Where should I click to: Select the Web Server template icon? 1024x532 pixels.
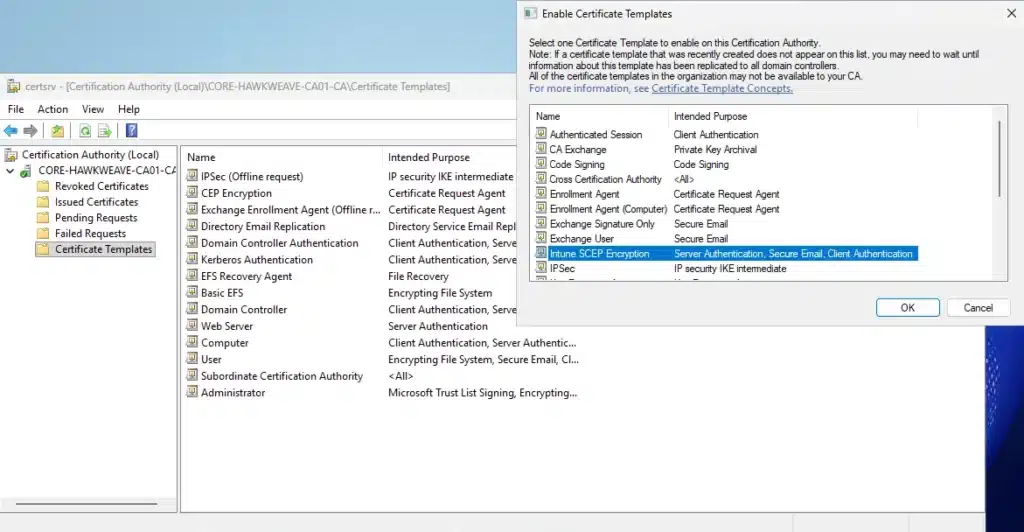click(x=192, y=326)
